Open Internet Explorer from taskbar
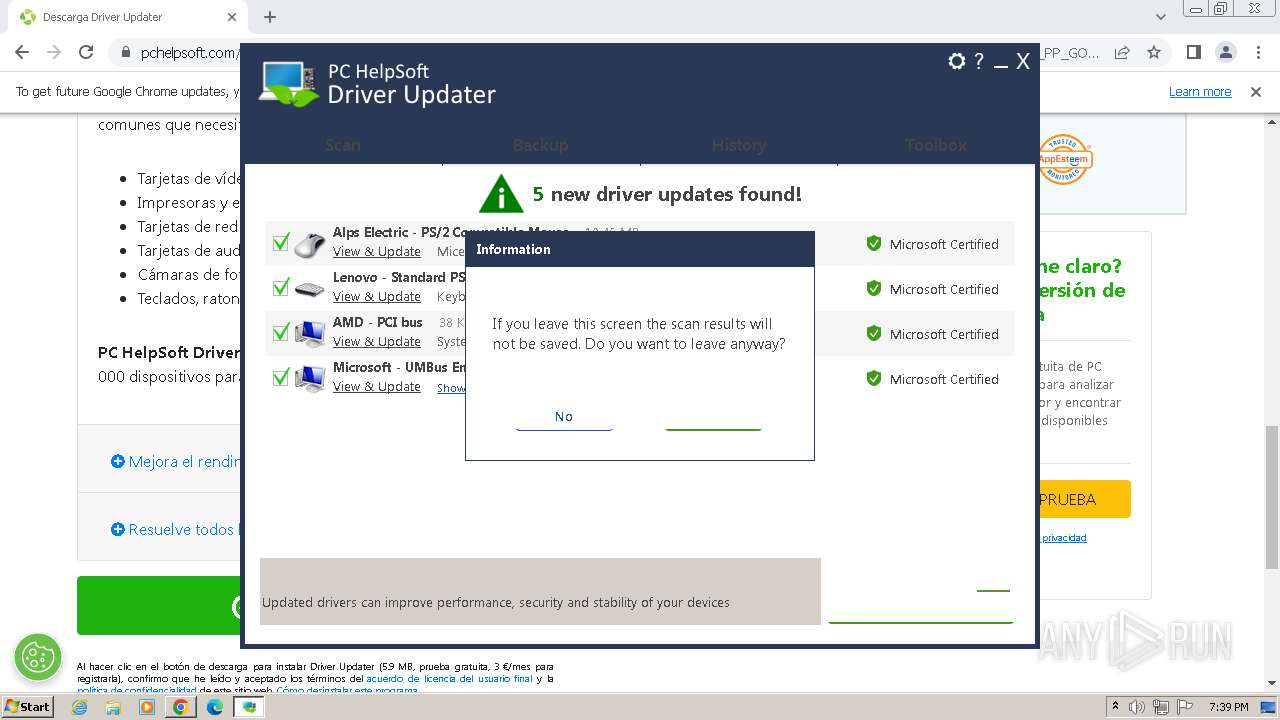1280x720 pixels. click(x=80, y=707)
